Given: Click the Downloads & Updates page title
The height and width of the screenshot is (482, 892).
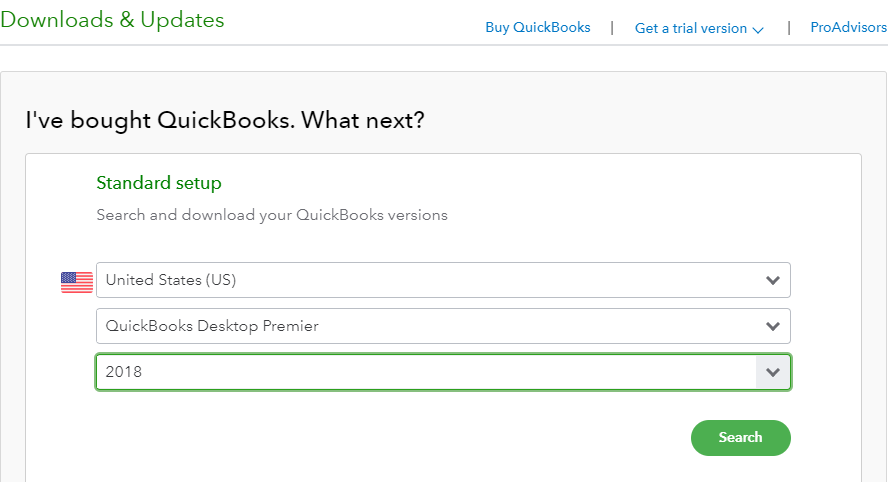Looking at the screenshot, I should [112, 20].
